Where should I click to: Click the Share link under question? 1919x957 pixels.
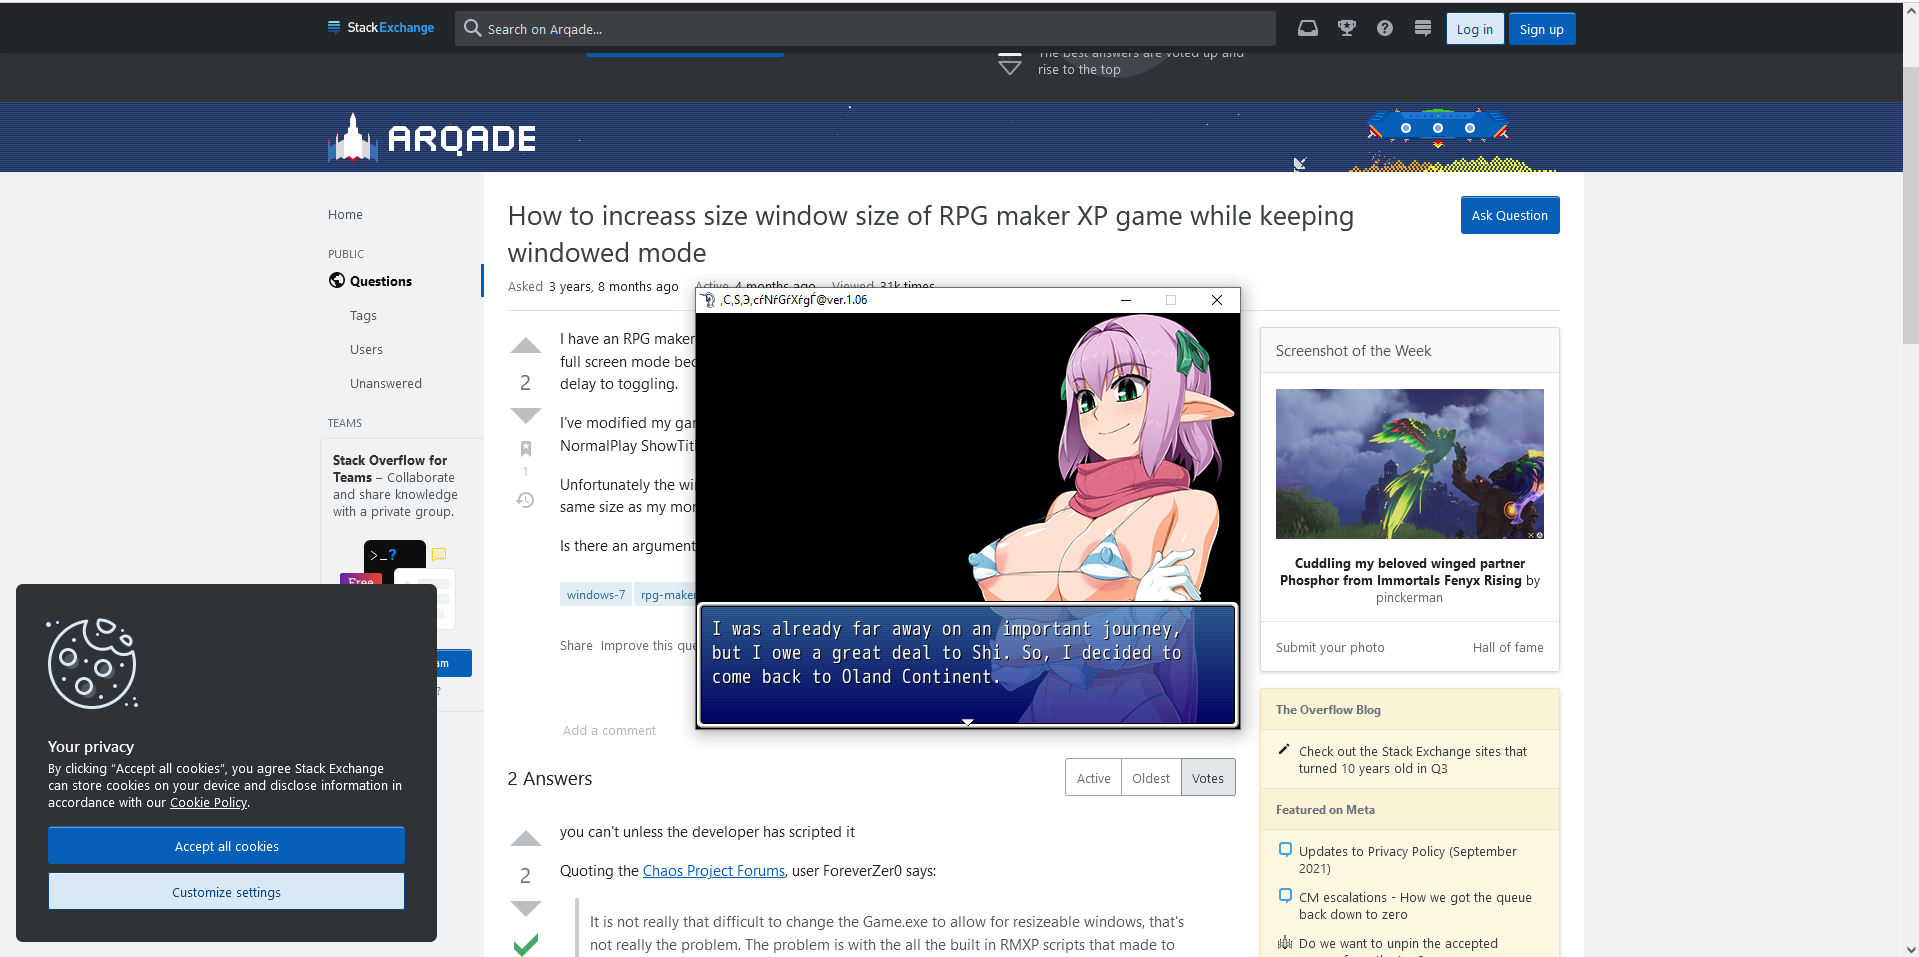(576, 646)
